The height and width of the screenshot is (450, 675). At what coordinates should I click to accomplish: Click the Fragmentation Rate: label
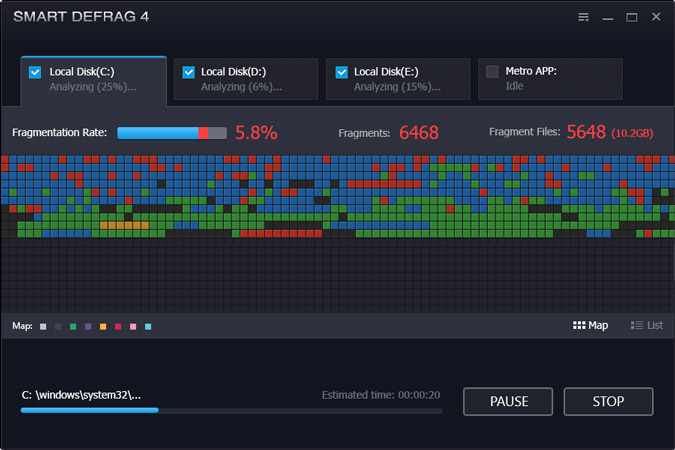tap(59, 132)
